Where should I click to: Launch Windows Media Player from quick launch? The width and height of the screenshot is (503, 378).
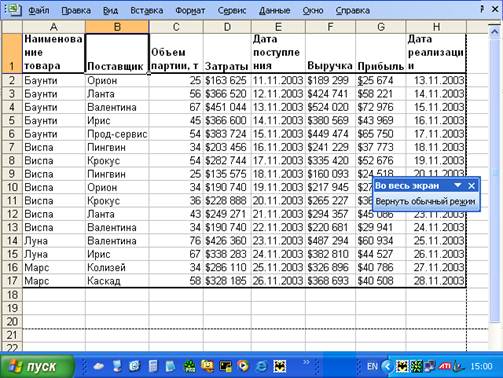(243, 367)
